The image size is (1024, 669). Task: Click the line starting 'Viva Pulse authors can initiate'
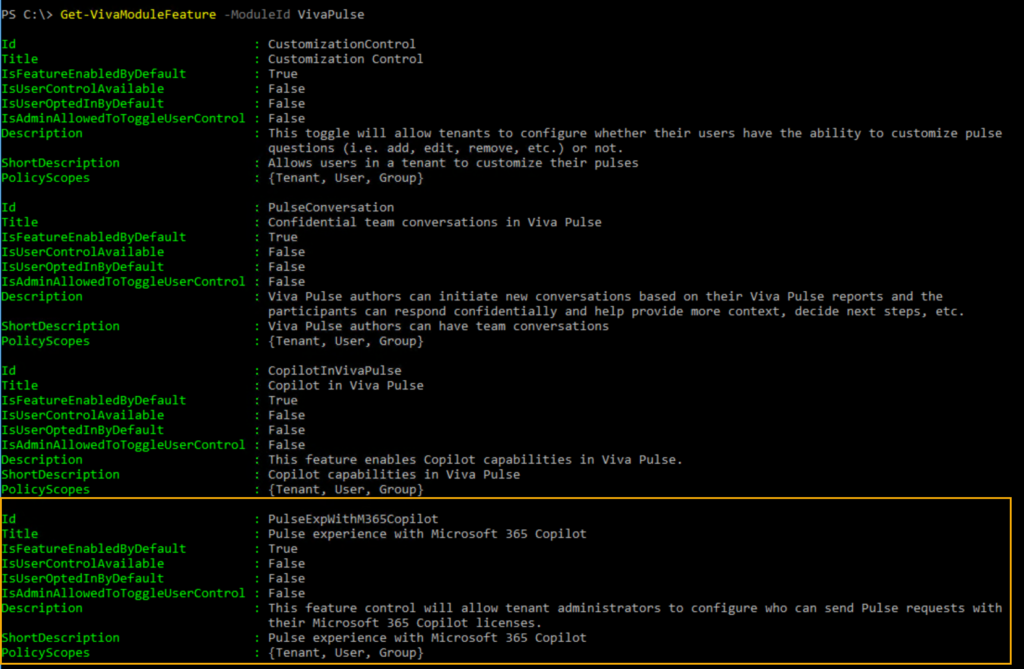coord(605,297)
